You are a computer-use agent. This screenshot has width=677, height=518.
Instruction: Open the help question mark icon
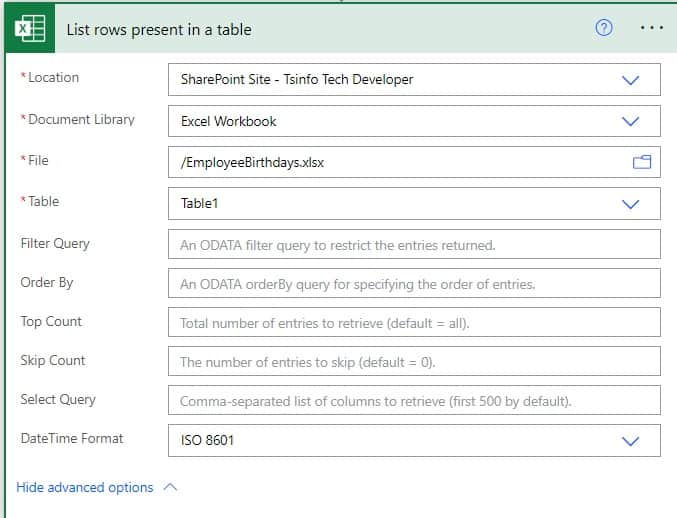604,28
